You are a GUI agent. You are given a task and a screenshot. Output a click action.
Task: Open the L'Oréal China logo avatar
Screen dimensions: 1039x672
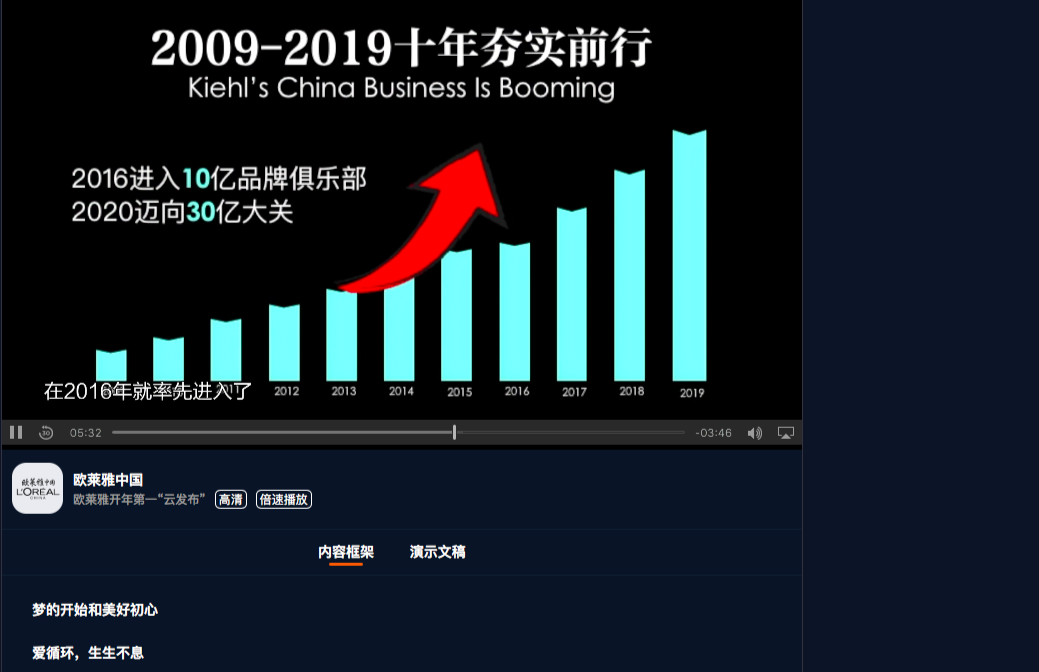click(37, 488)
